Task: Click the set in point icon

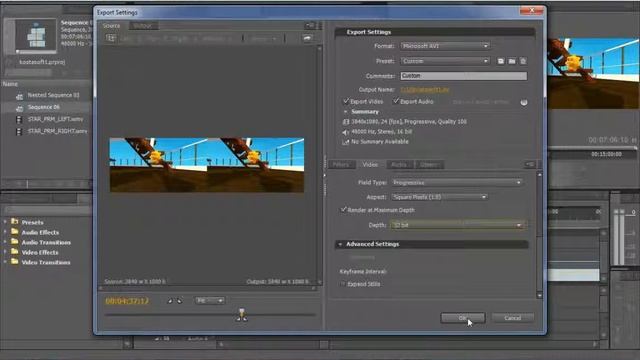Action: [170, 301]
